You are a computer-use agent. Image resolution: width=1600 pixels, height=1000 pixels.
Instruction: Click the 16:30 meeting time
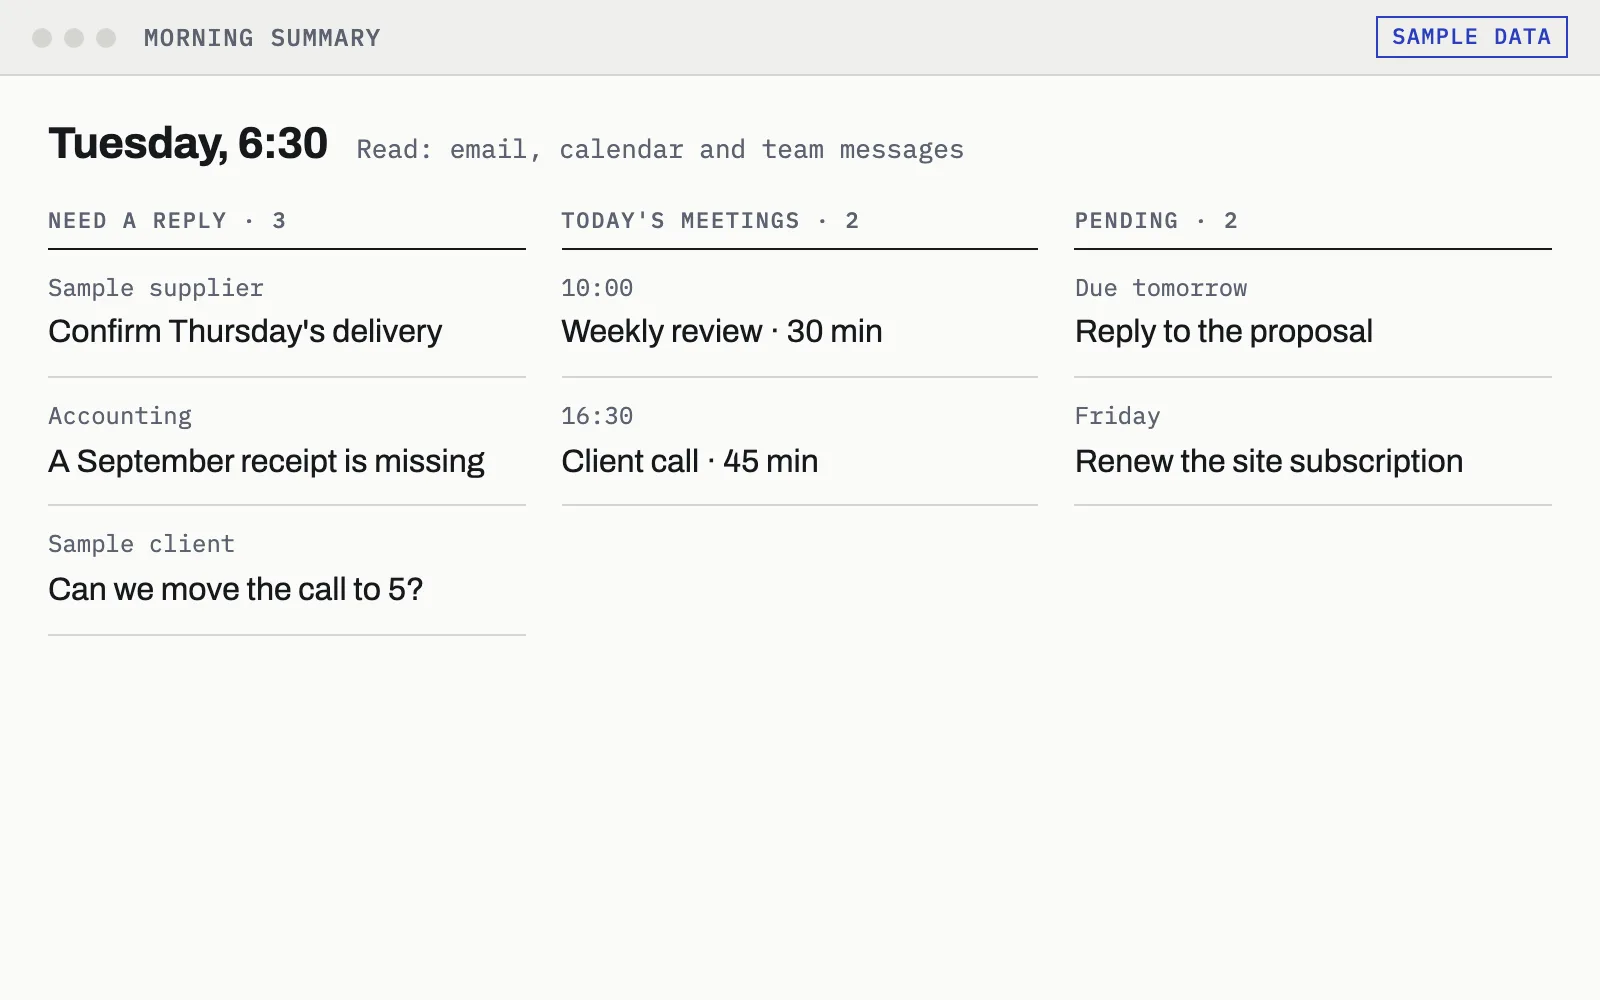(597, 416)
